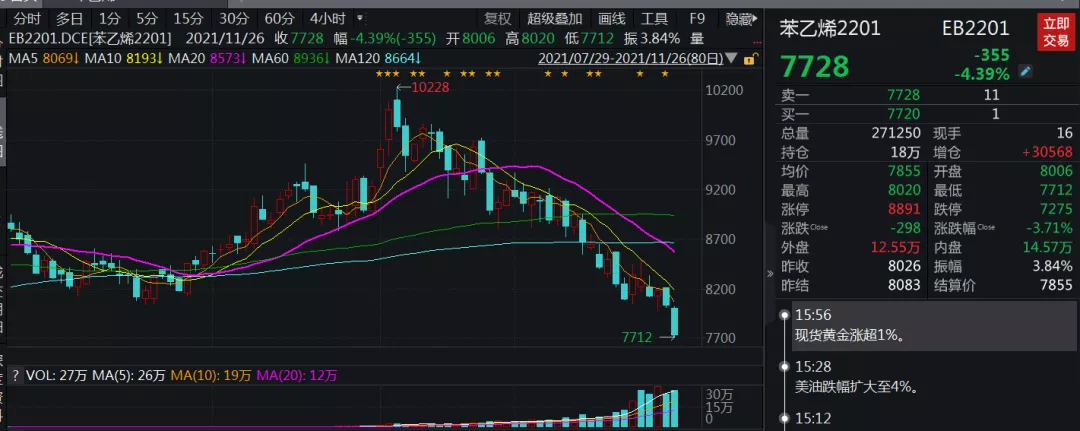Click the MA(10): 19万 volume label

click(211, 376)
